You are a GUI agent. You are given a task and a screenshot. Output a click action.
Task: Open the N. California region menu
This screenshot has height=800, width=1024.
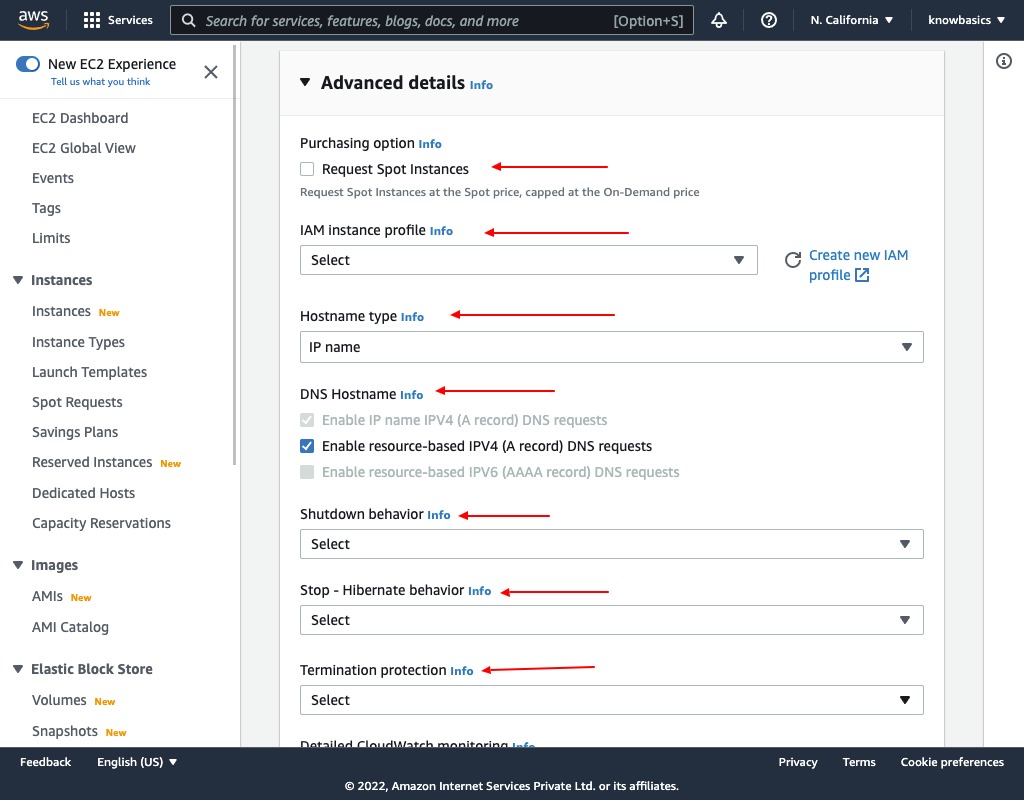[x=851, y=20]
